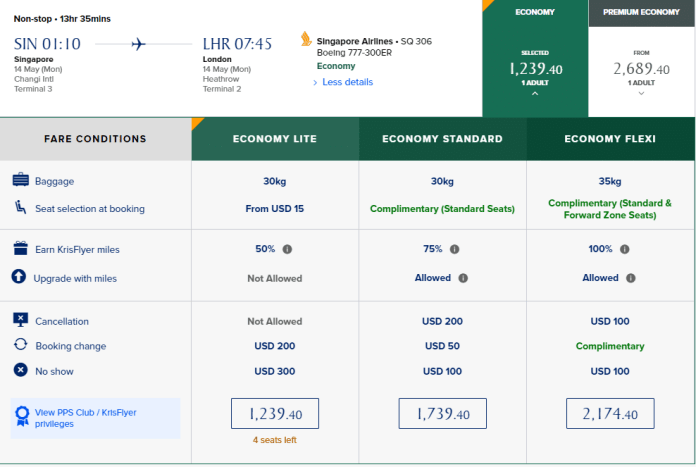Open info icon beside 75% KrisFlyer miles

455,249
